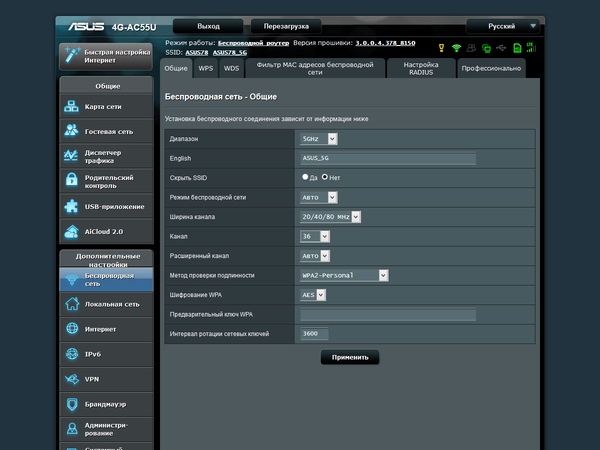Select 'Нет' for Скрыть SSID
This screenshot has width=600, height=450.
coord(325,177)
